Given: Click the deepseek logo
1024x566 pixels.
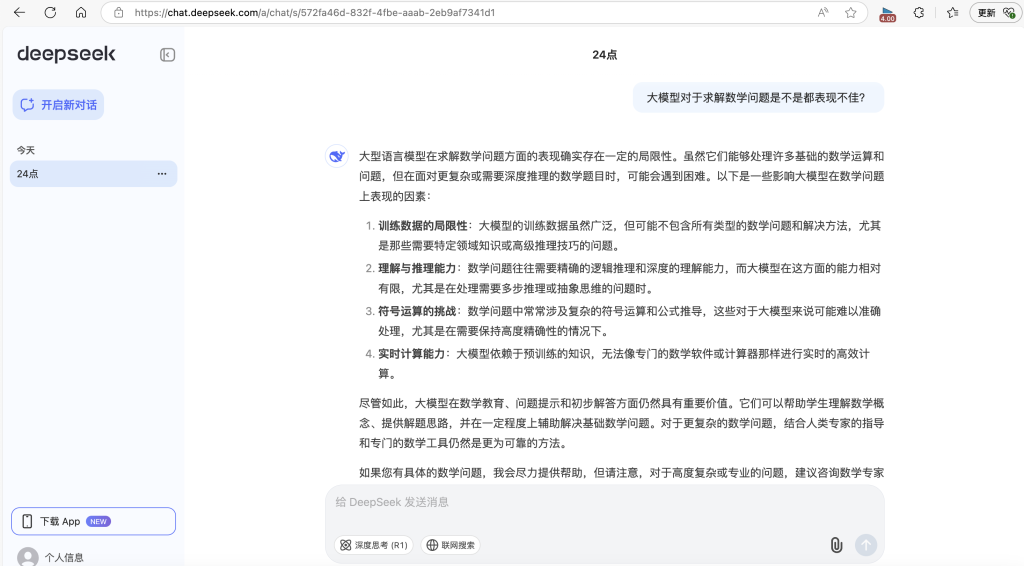Looking at the screenshot, I should pyautogui.click(x=66, y=54).
